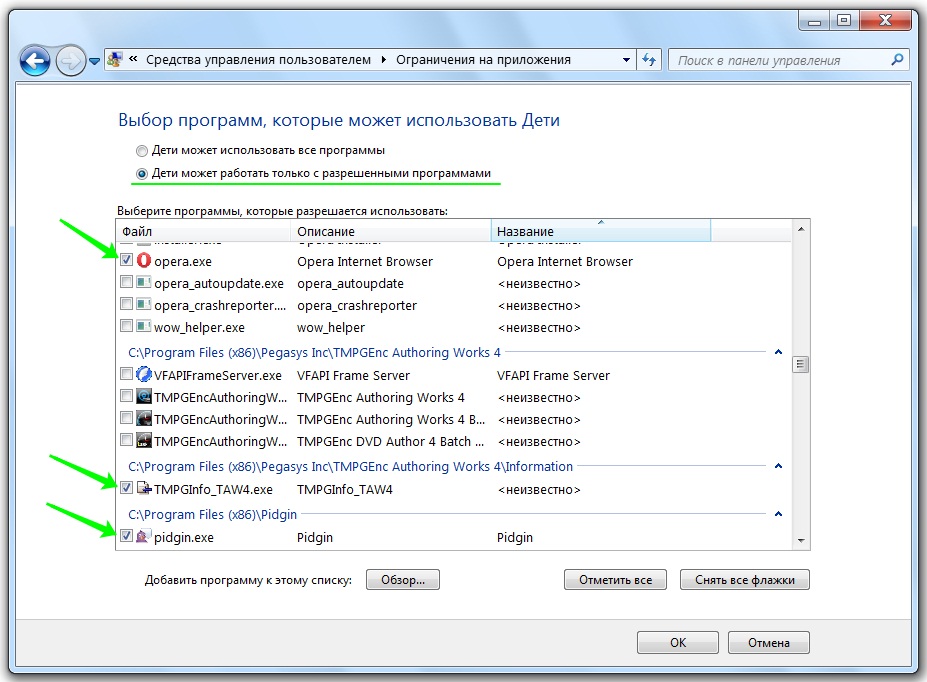Collapse the C:\Program Files (x86)\Pidgin group
Image resolution: width=927 pixels, height=682 pixels.
(779, 514)
